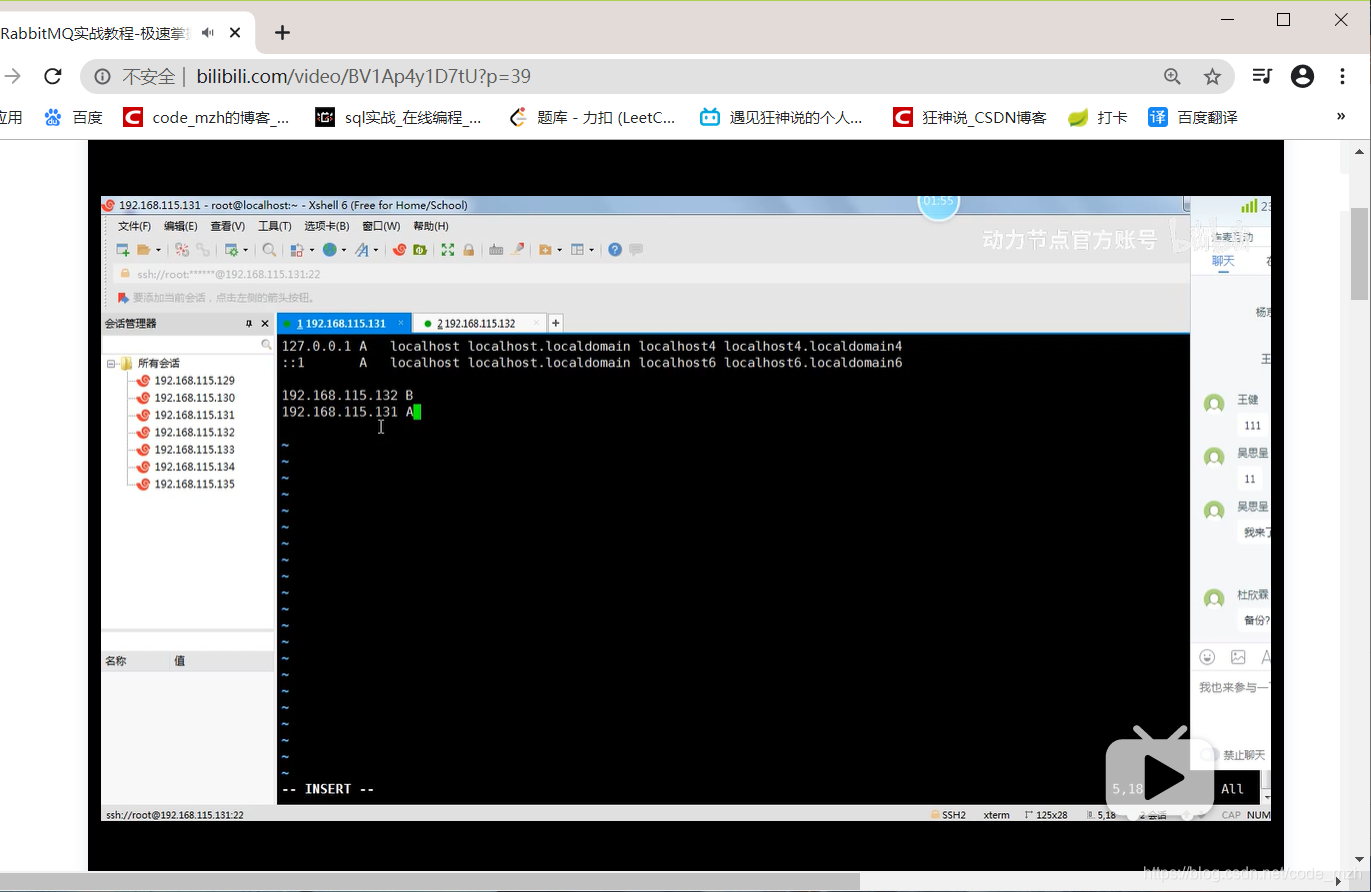The height and width of the screenshot is (892, 1371).
Task: Mute the tab via speaker icon
Action: (x=208, y=33)
